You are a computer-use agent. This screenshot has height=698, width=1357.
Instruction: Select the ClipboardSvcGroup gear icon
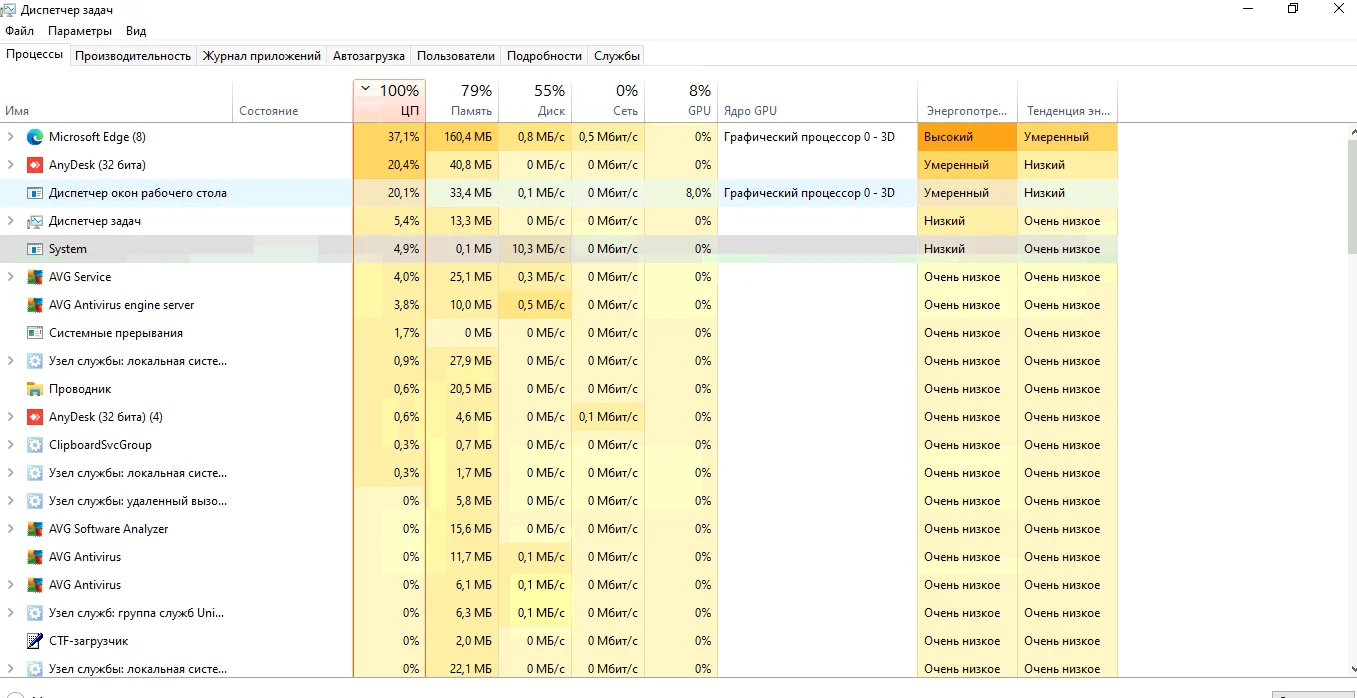(35, 445)
